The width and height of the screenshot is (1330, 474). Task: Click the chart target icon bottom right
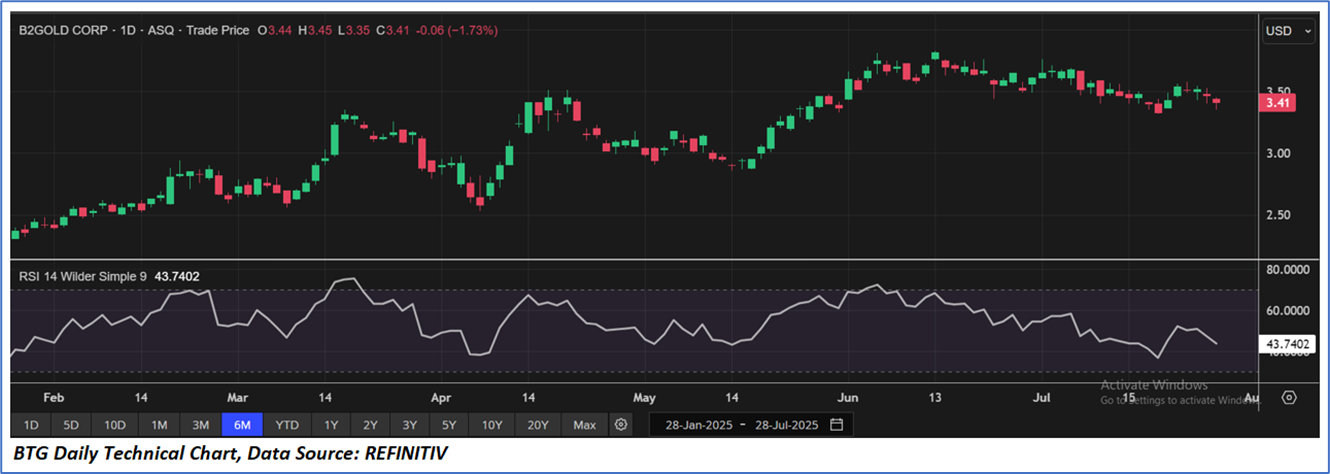pyautogui.click(x=1289, y=397)
